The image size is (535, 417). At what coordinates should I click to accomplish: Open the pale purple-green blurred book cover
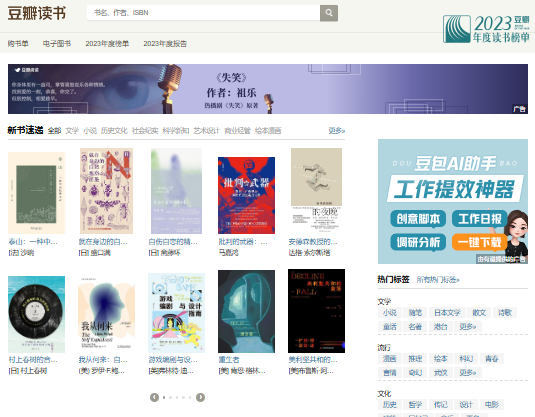click(176, 191)
